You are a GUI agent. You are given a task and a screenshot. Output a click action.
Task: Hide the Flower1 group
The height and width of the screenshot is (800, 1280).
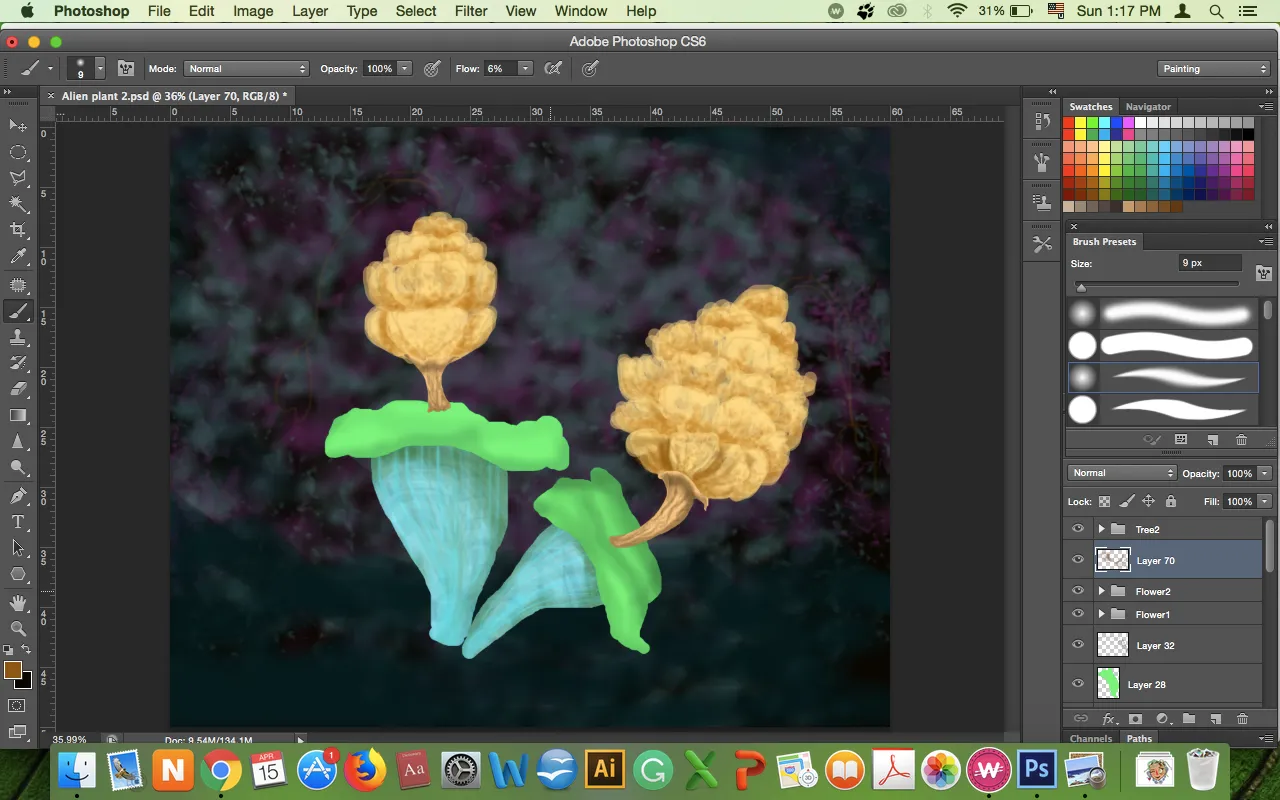(1078, 614)
